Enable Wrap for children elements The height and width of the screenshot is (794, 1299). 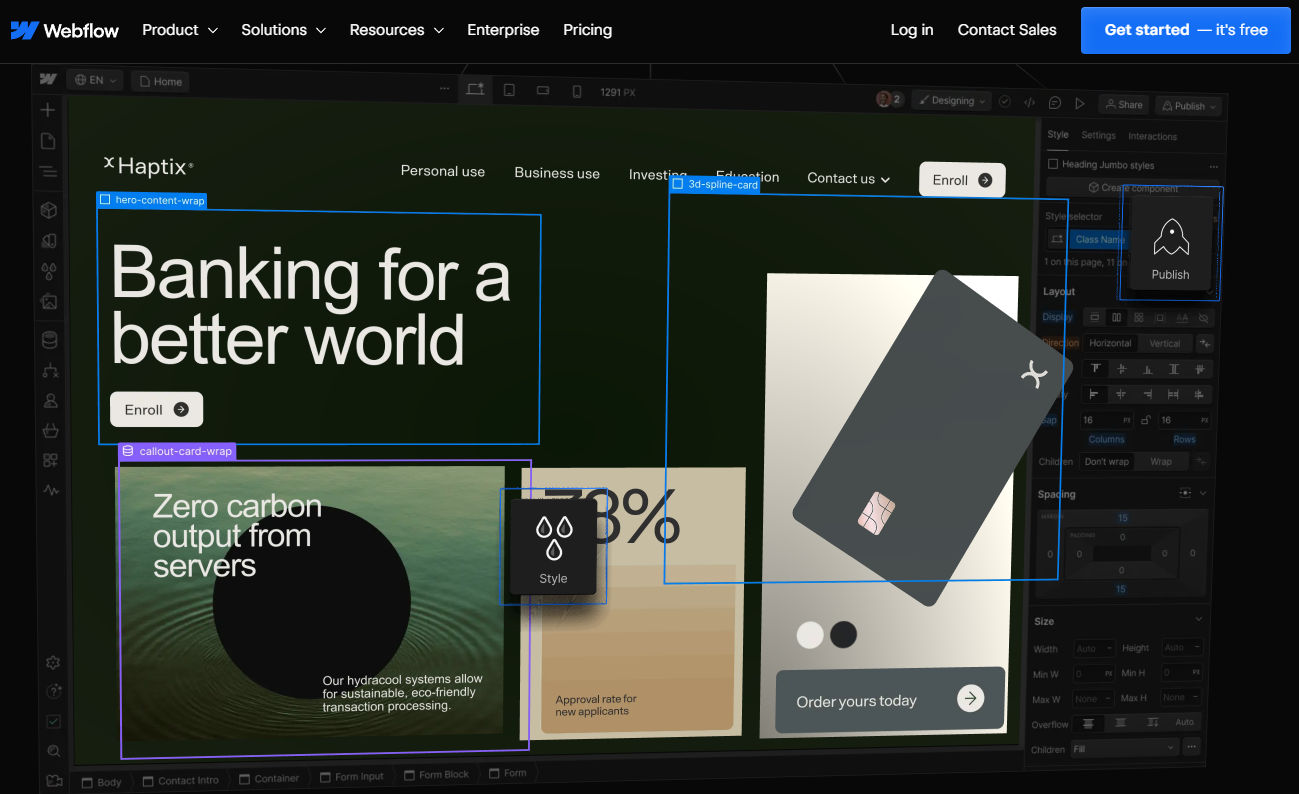(x=1161, y=461)
